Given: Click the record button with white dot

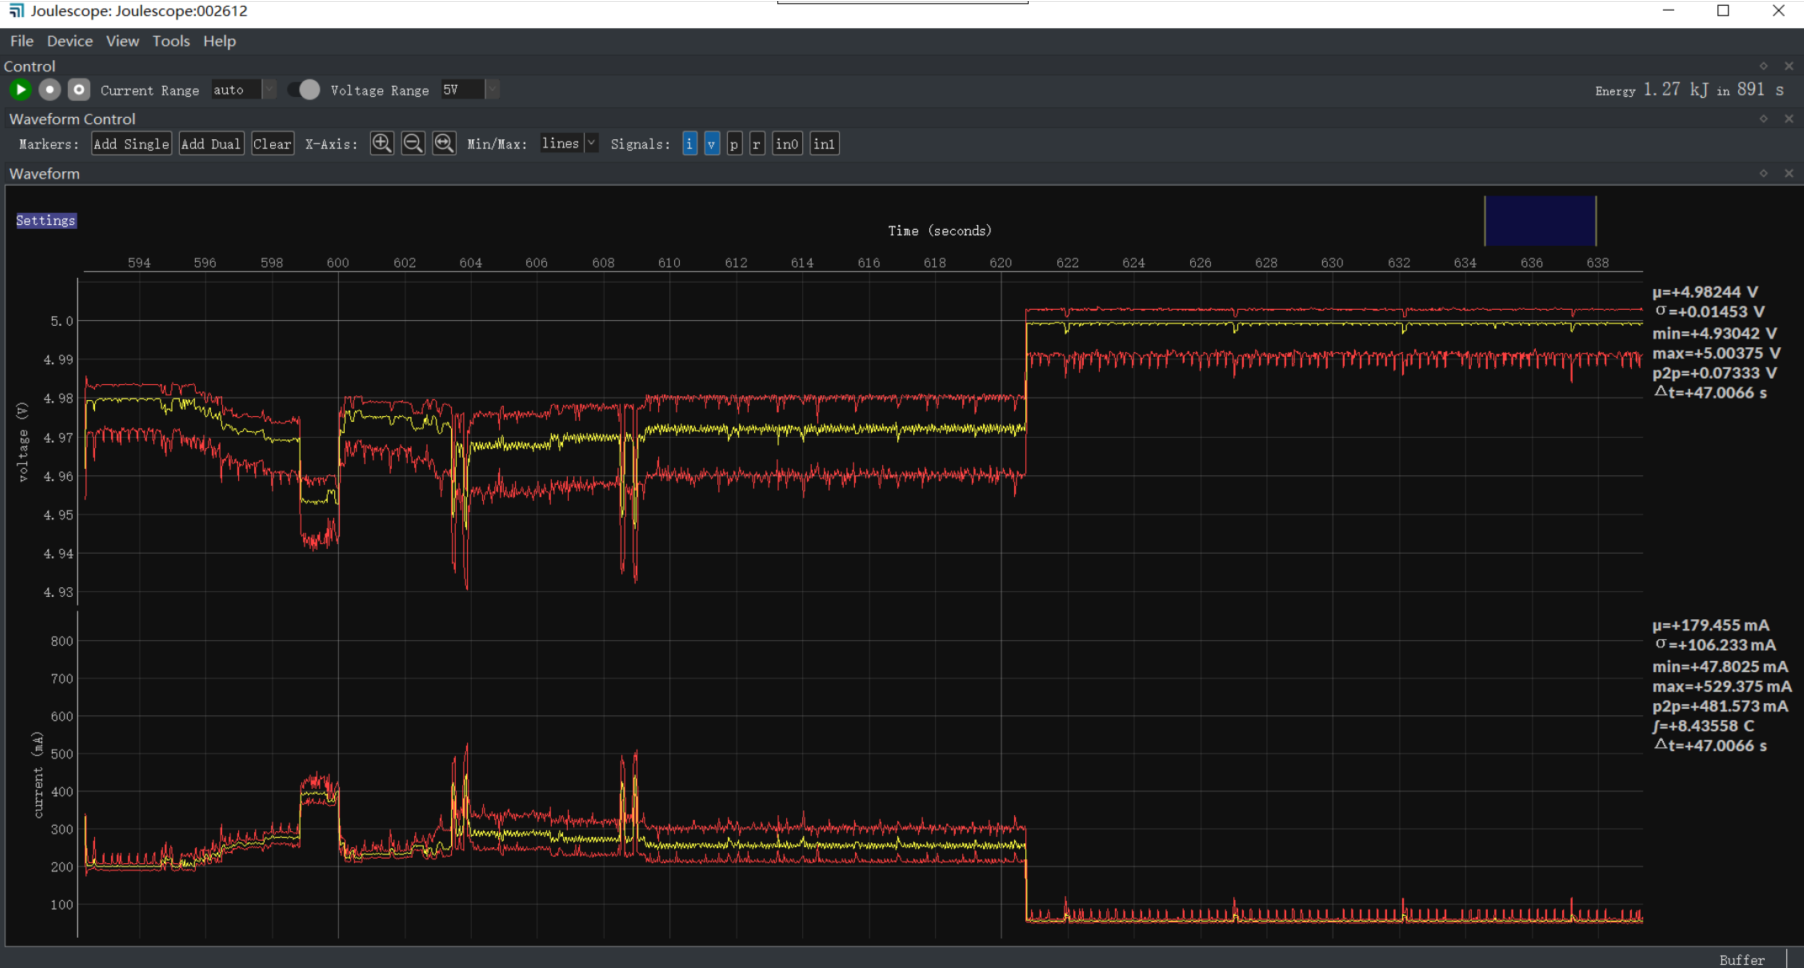Looking at the screenshot, I should pos(49,90).
